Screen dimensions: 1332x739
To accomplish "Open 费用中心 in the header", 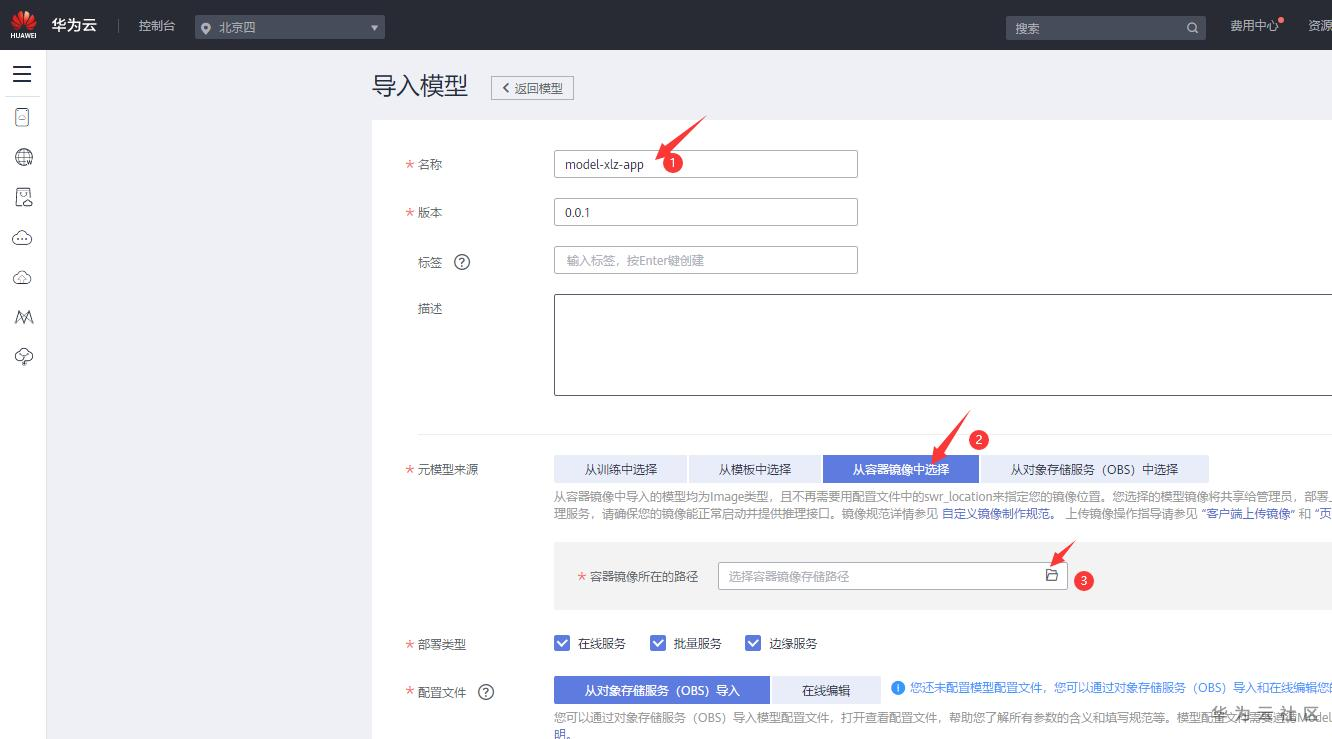I will (x=1254, y=26).
